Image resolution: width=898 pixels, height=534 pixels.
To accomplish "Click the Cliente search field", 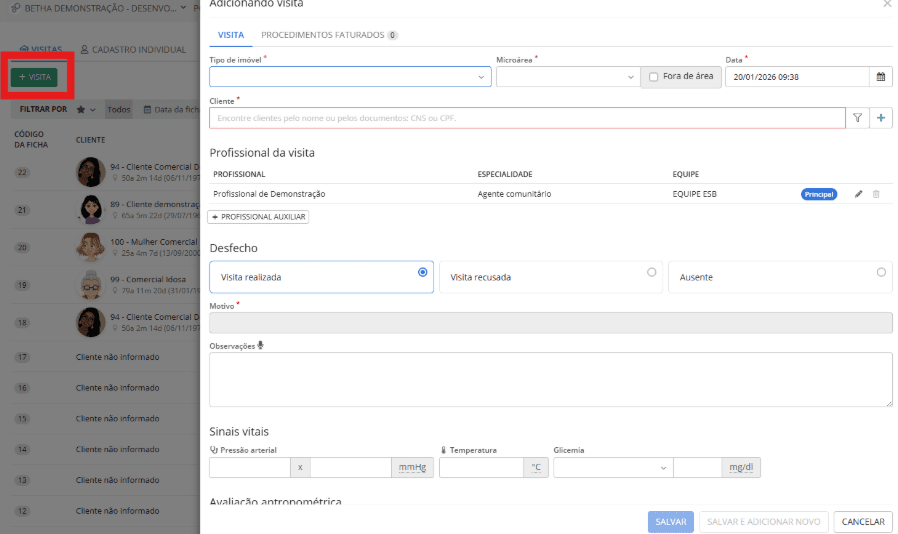I will tap(527, 118).
